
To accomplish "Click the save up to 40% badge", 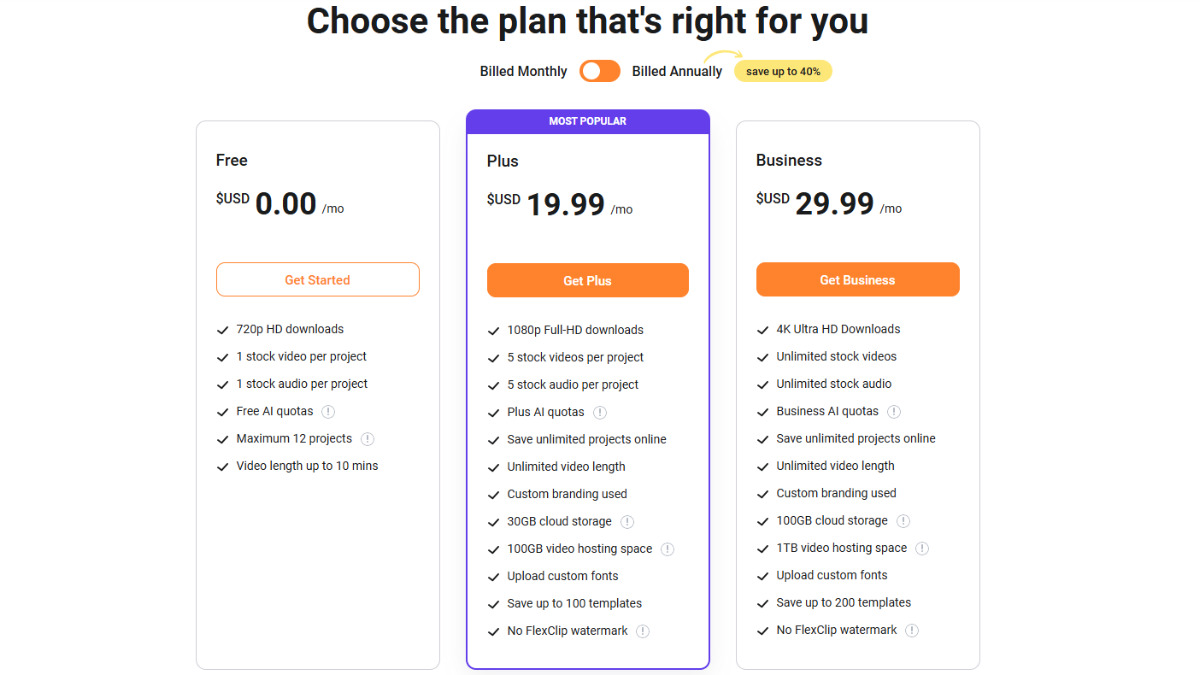I will tap(783, 71).
